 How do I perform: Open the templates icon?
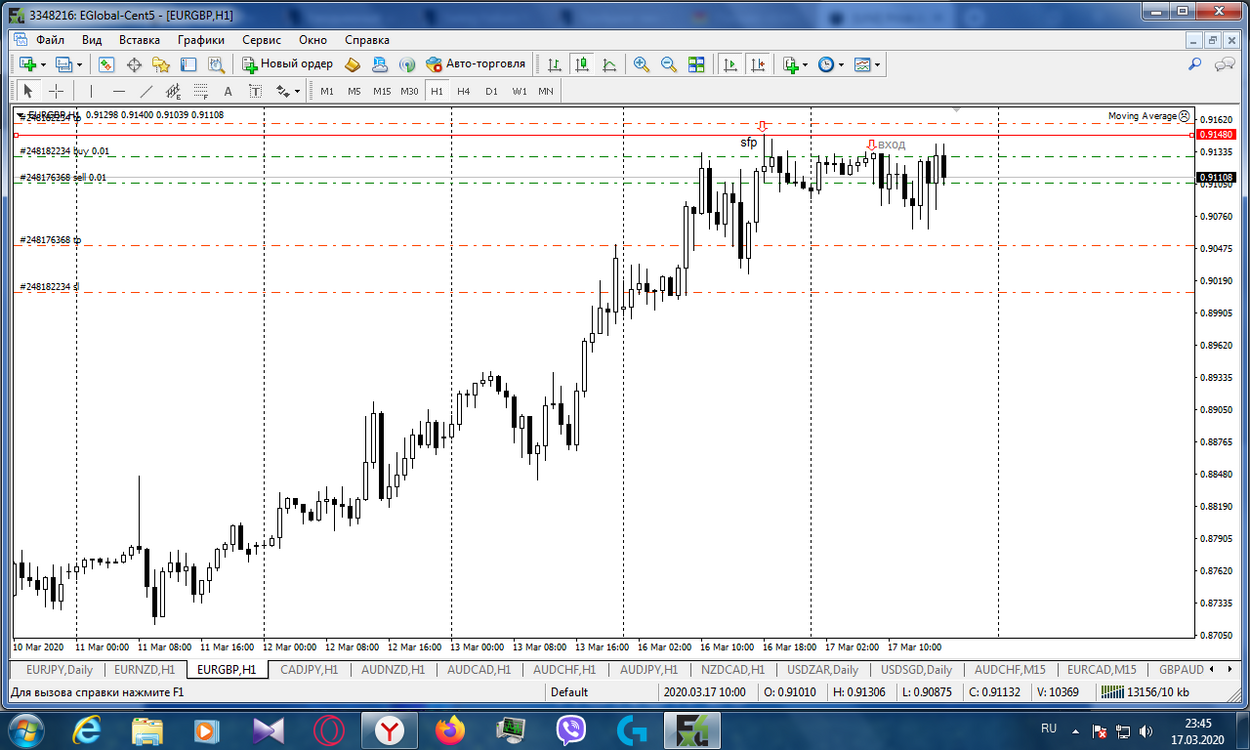coord(862,64)
